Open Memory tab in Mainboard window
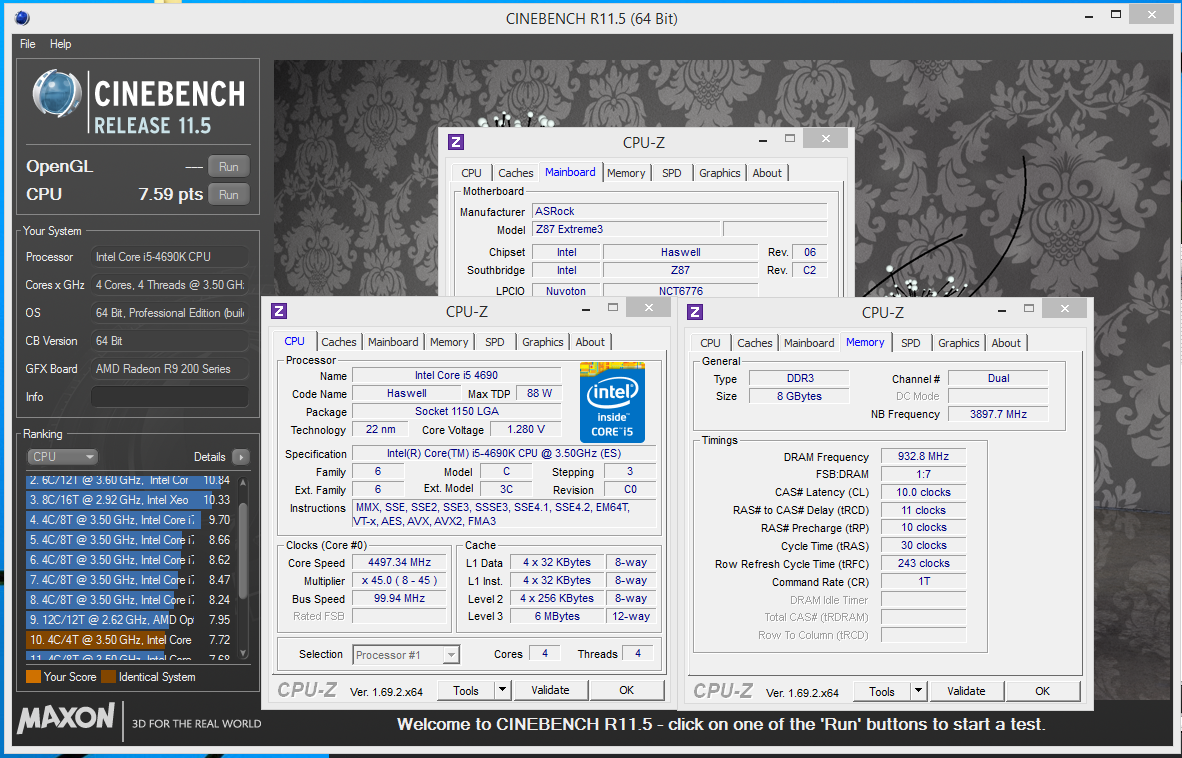 (626, 173)
